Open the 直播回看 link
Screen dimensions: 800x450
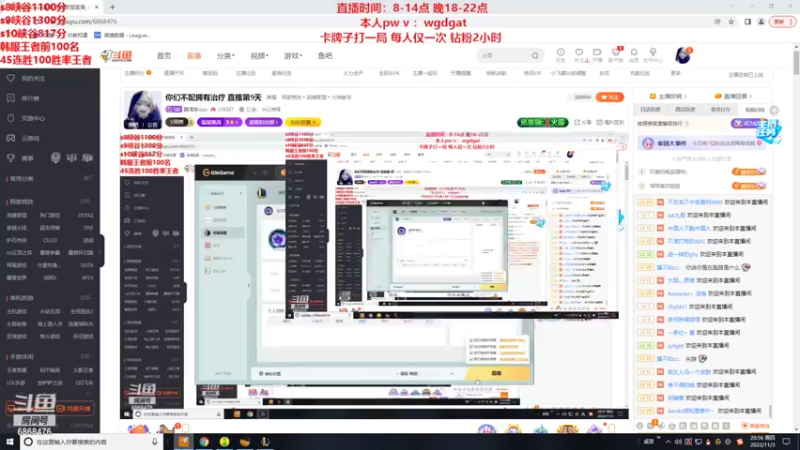point(734,96)
